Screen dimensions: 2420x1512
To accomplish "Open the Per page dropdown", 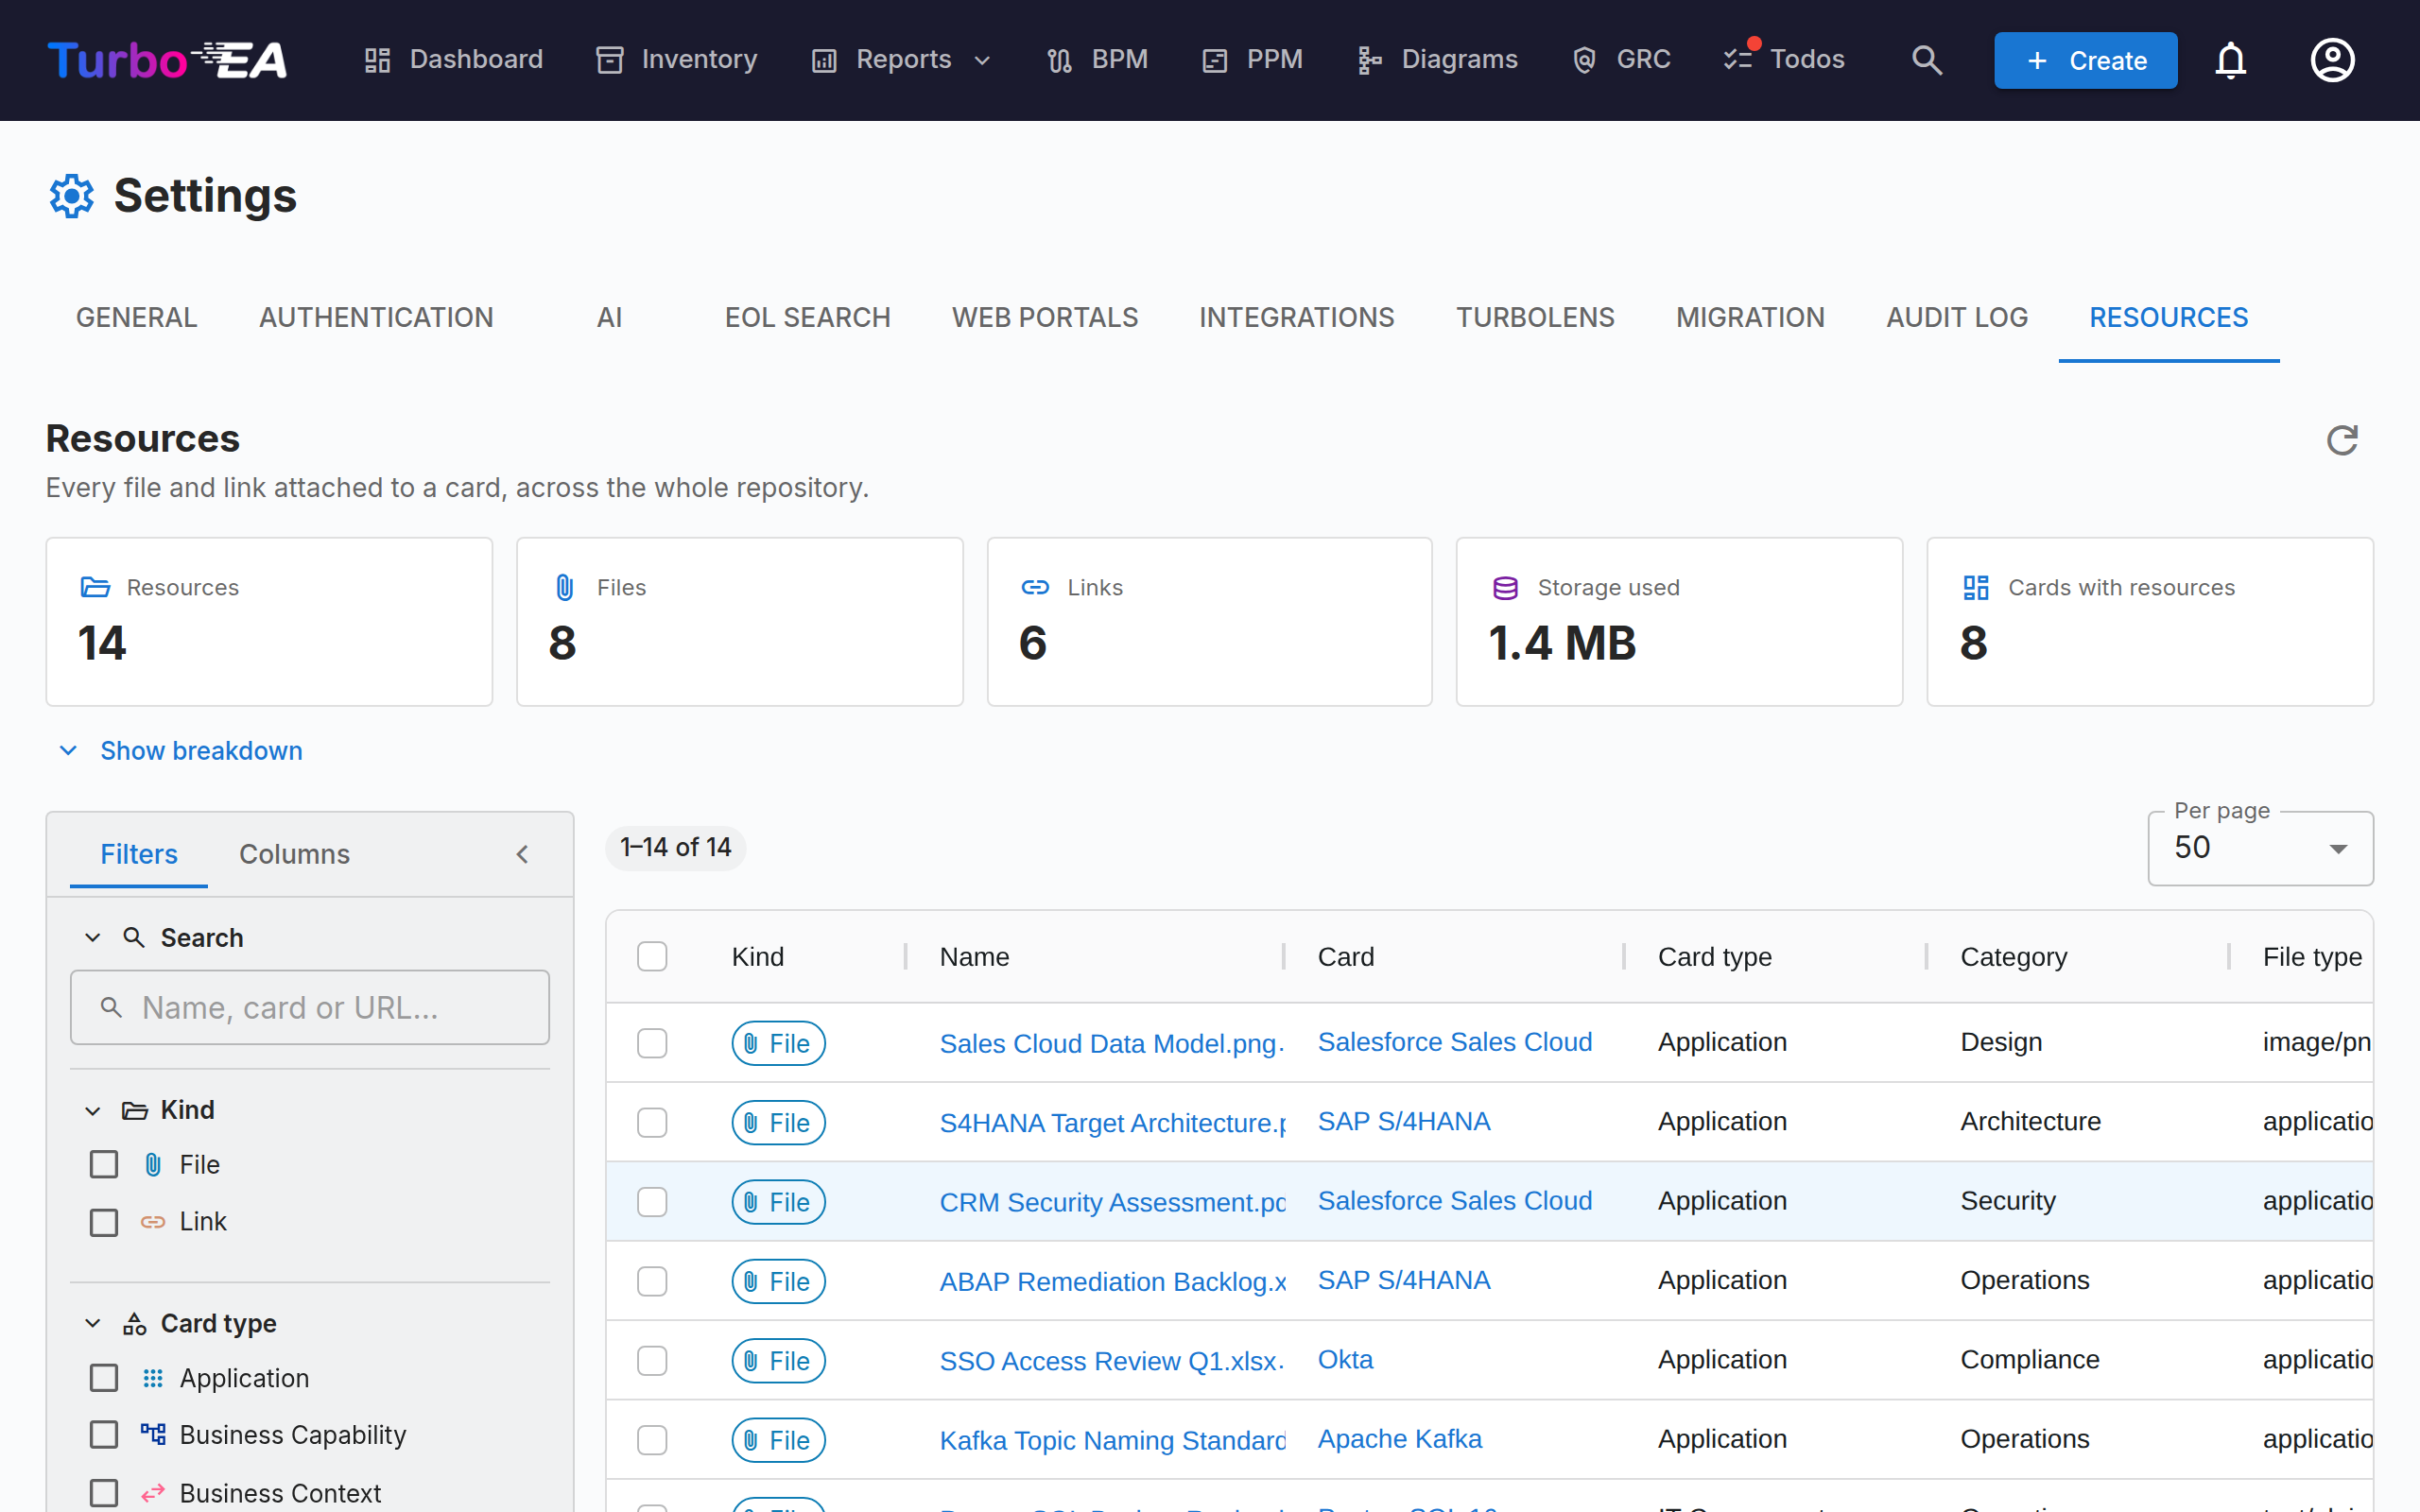I will pyautogui.click(x=2260, y=848).
